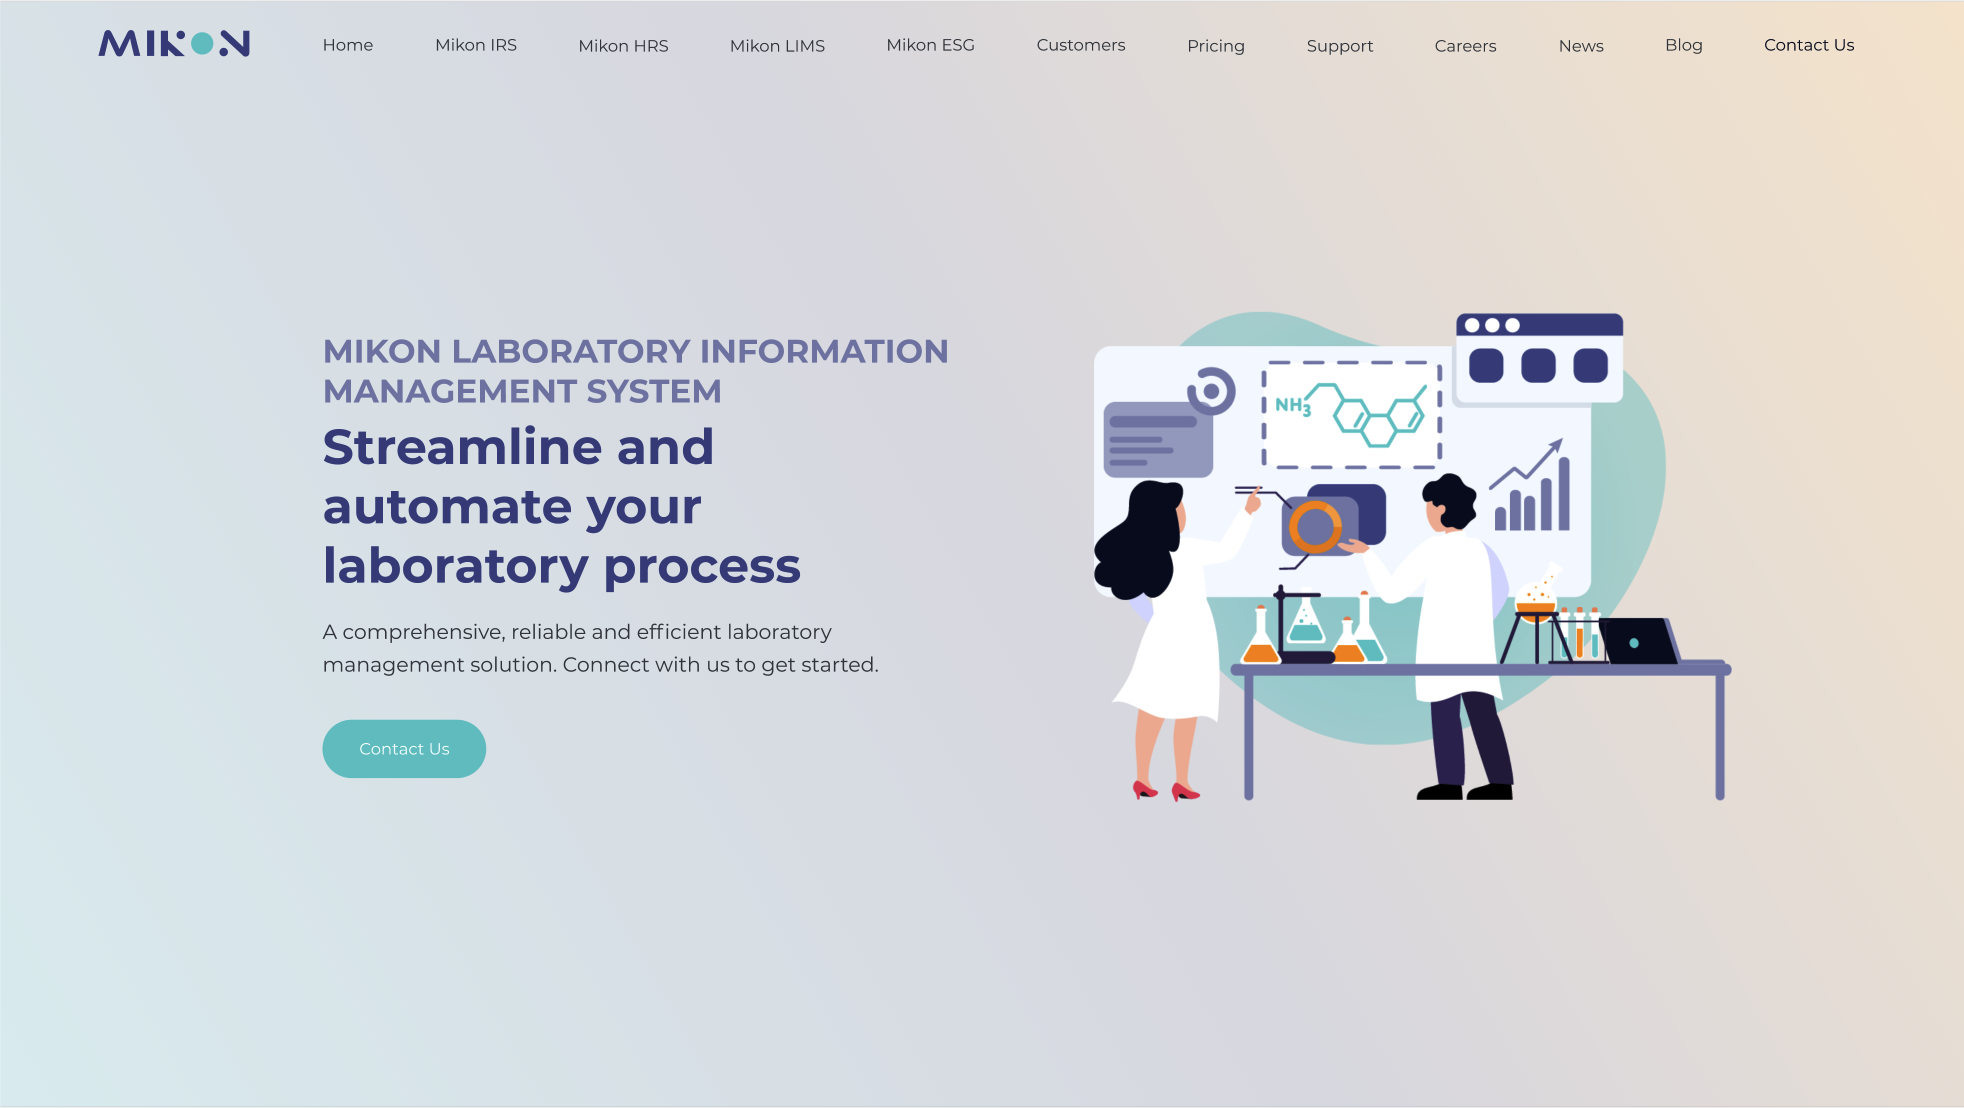Select the Careers tab
This screenshot has height=1108, width=1964.
click(1465, 46)
